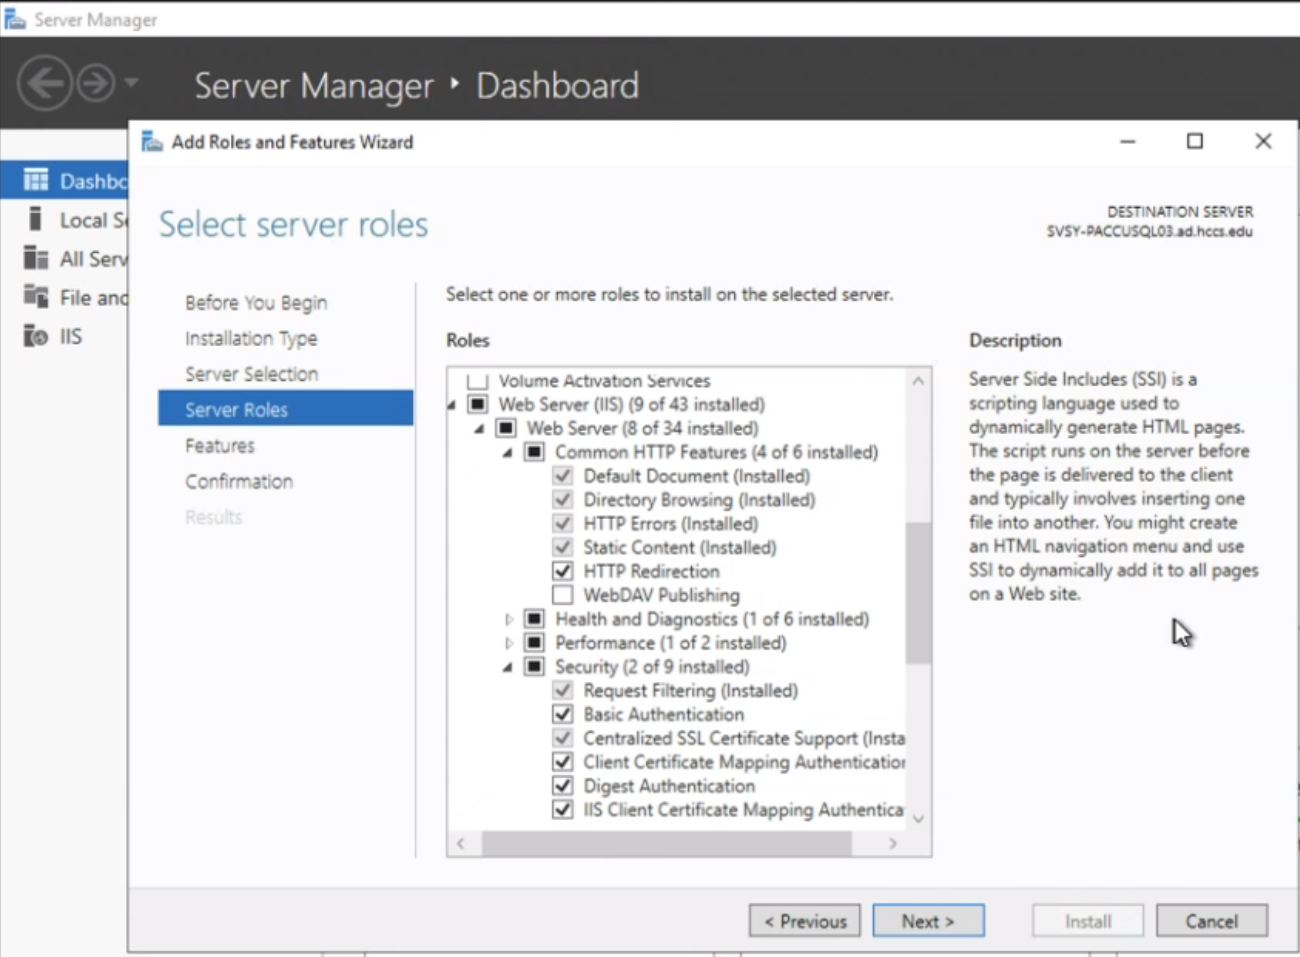
Task: Select the Default Document (Installed) row
Action: [x=697, y=476]
